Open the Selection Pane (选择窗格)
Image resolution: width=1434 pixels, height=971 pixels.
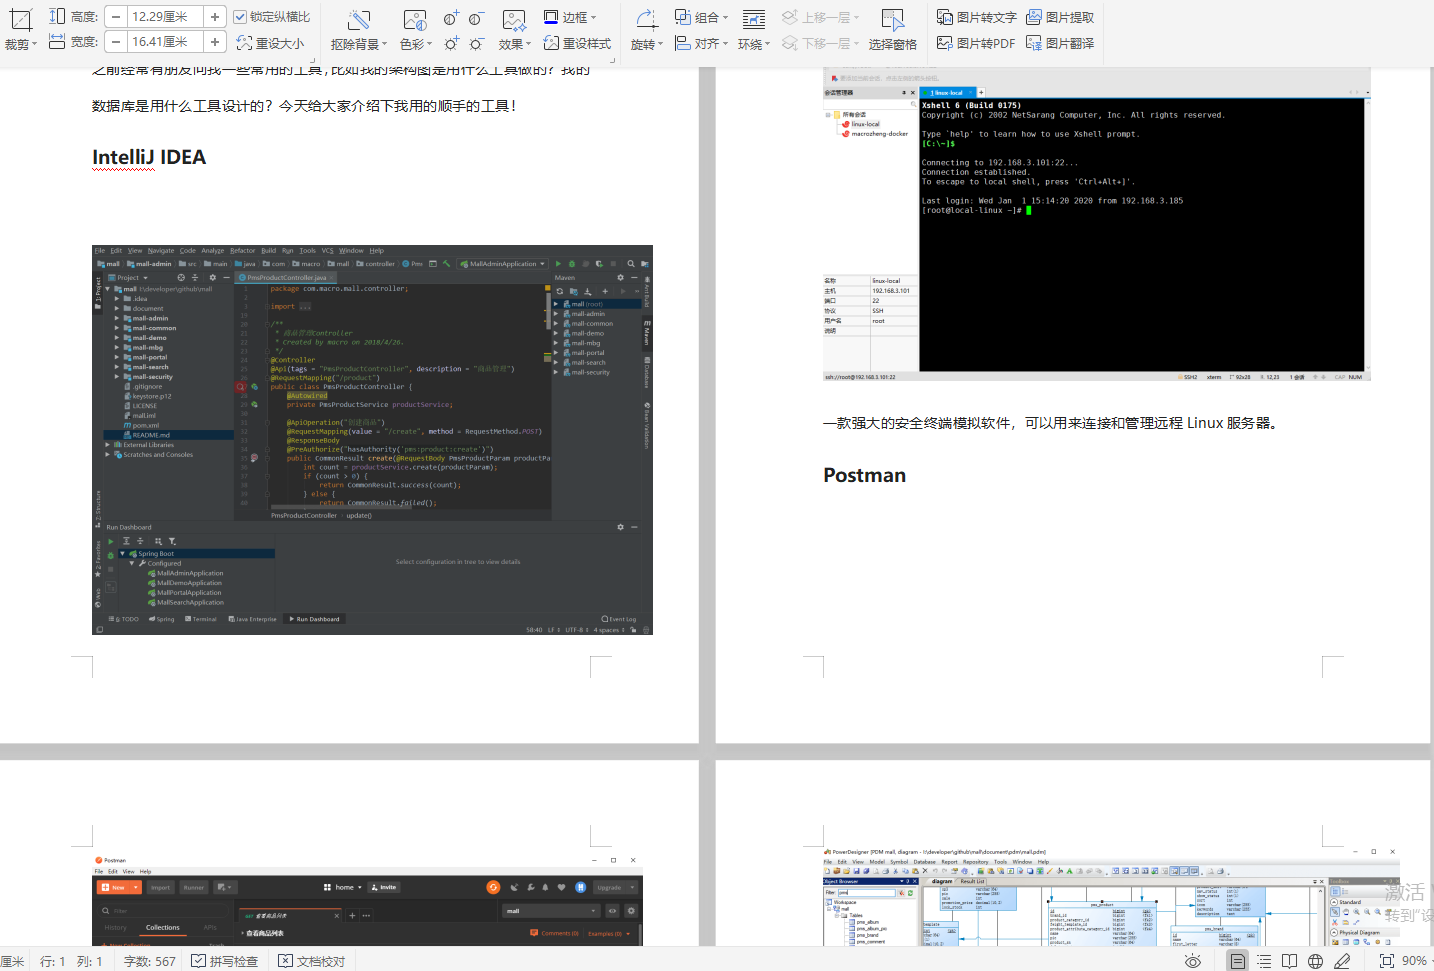tap(892, 20)
